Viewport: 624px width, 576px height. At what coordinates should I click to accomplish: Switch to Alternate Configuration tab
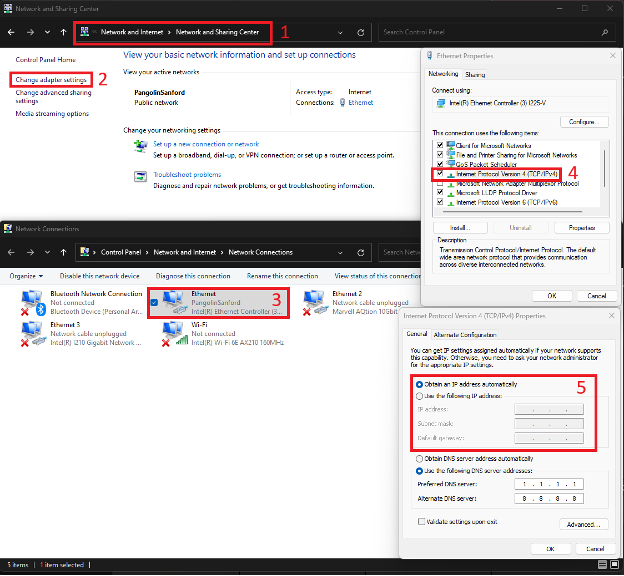pos(464,334)
